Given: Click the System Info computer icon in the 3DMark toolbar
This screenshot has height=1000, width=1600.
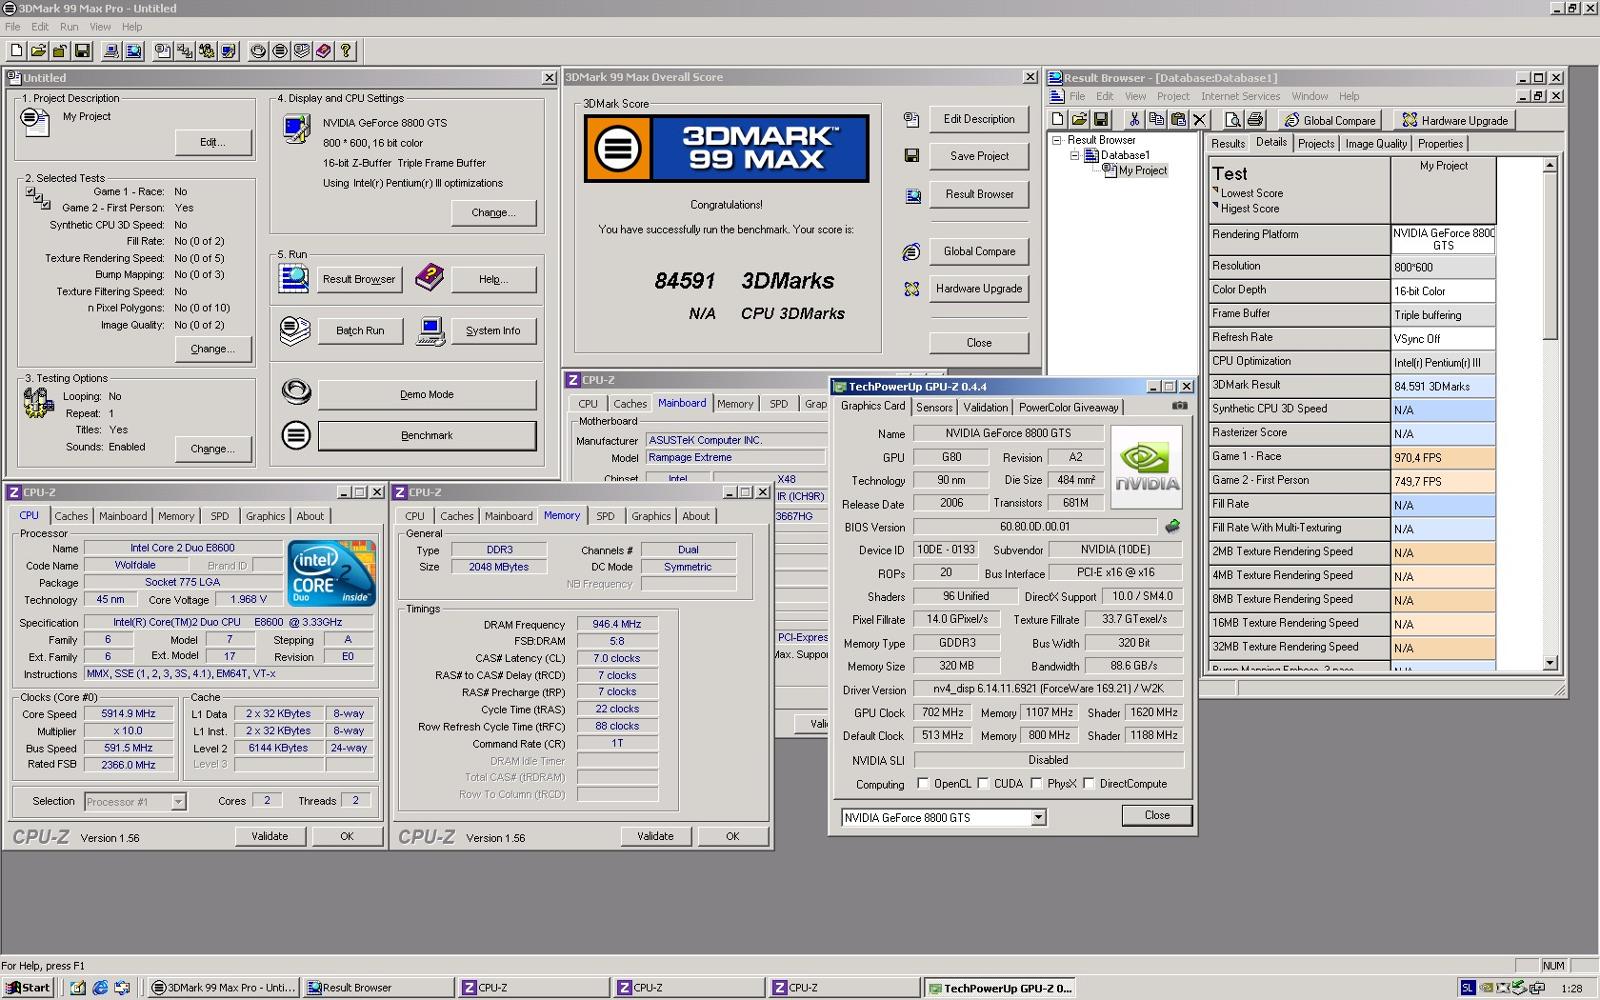Looking at the screenshot, I should (x=111, y=51).
